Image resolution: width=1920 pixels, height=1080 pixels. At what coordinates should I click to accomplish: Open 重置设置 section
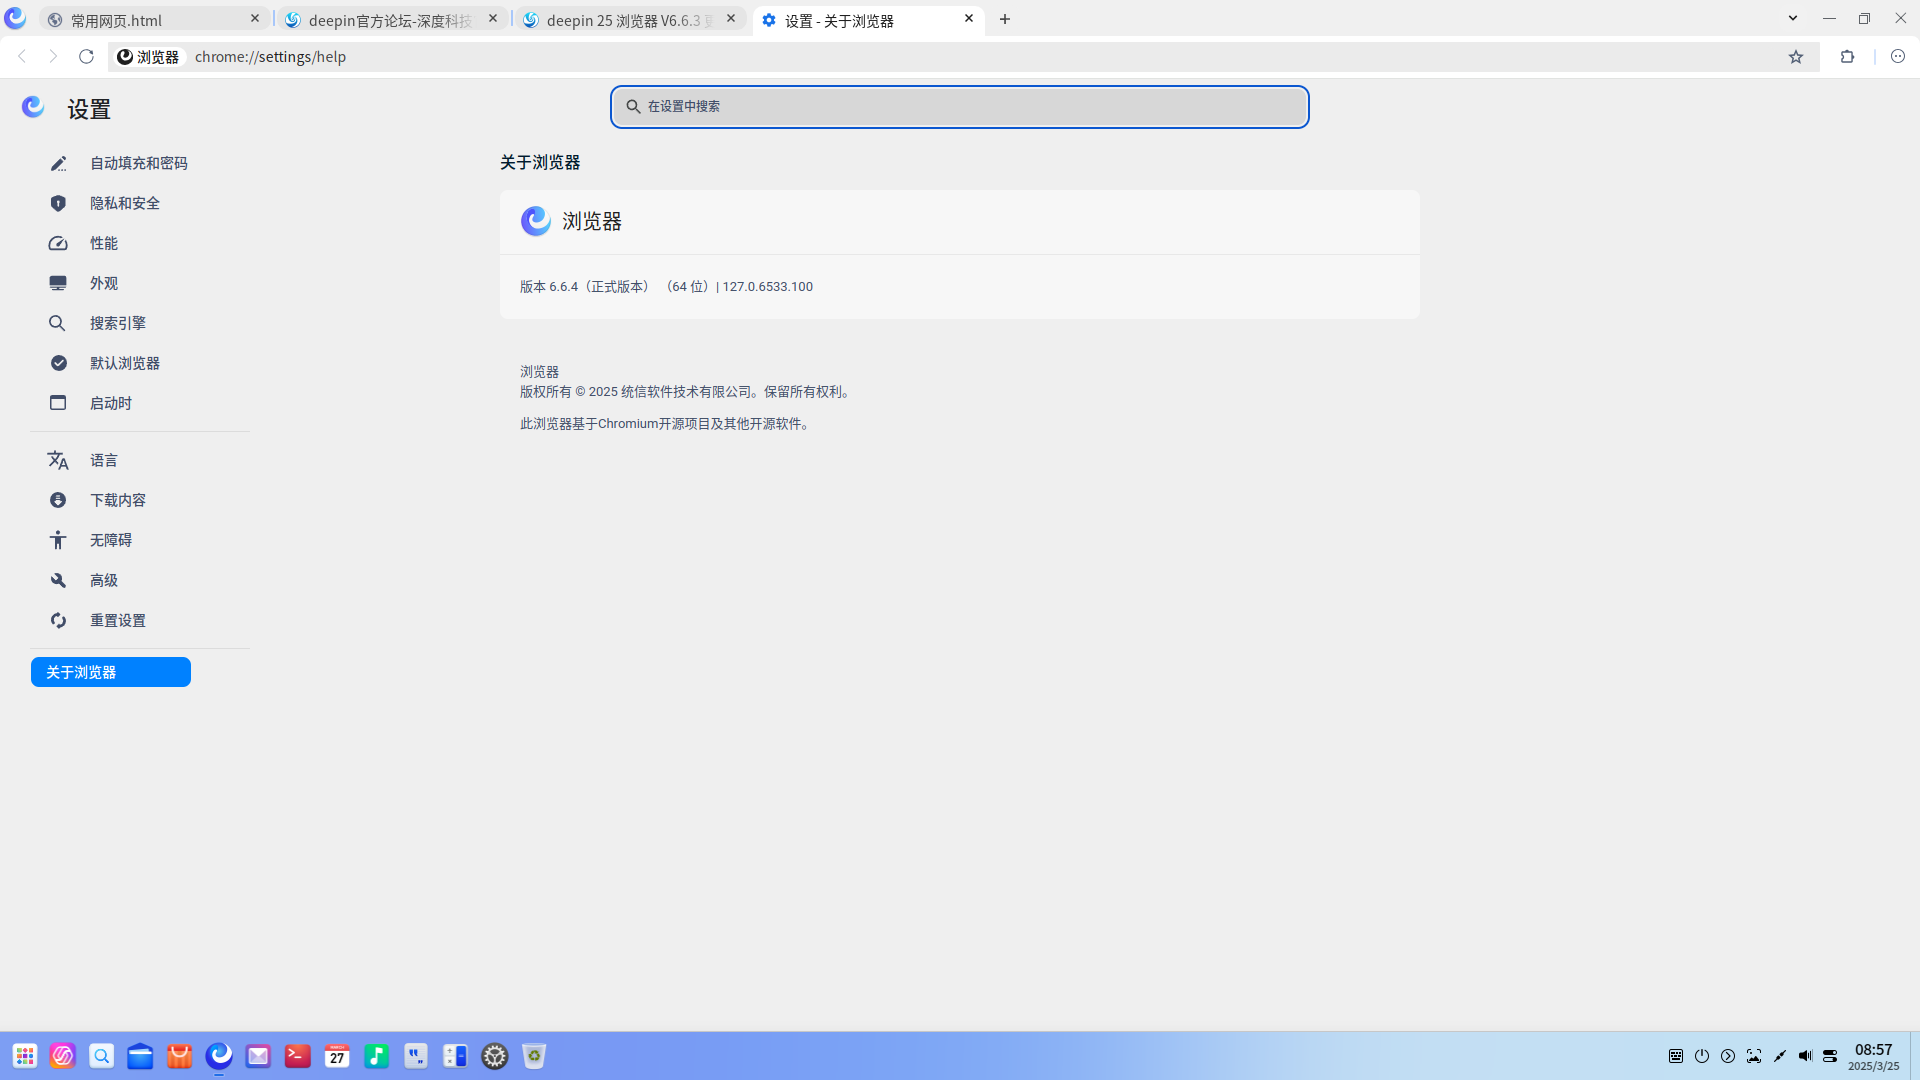coord(118,620)
